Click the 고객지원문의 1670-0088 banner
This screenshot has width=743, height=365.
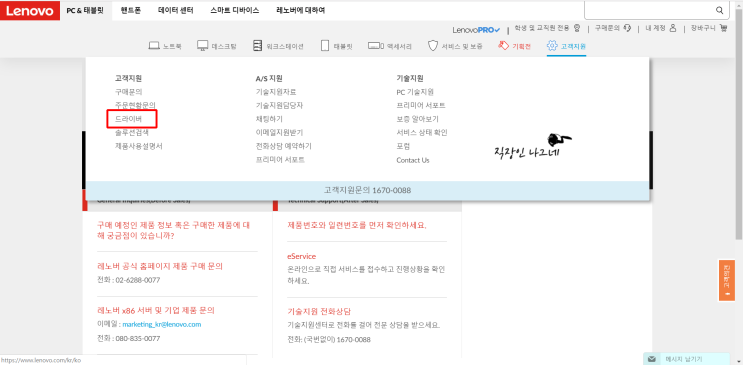click(x=367, y=191)
